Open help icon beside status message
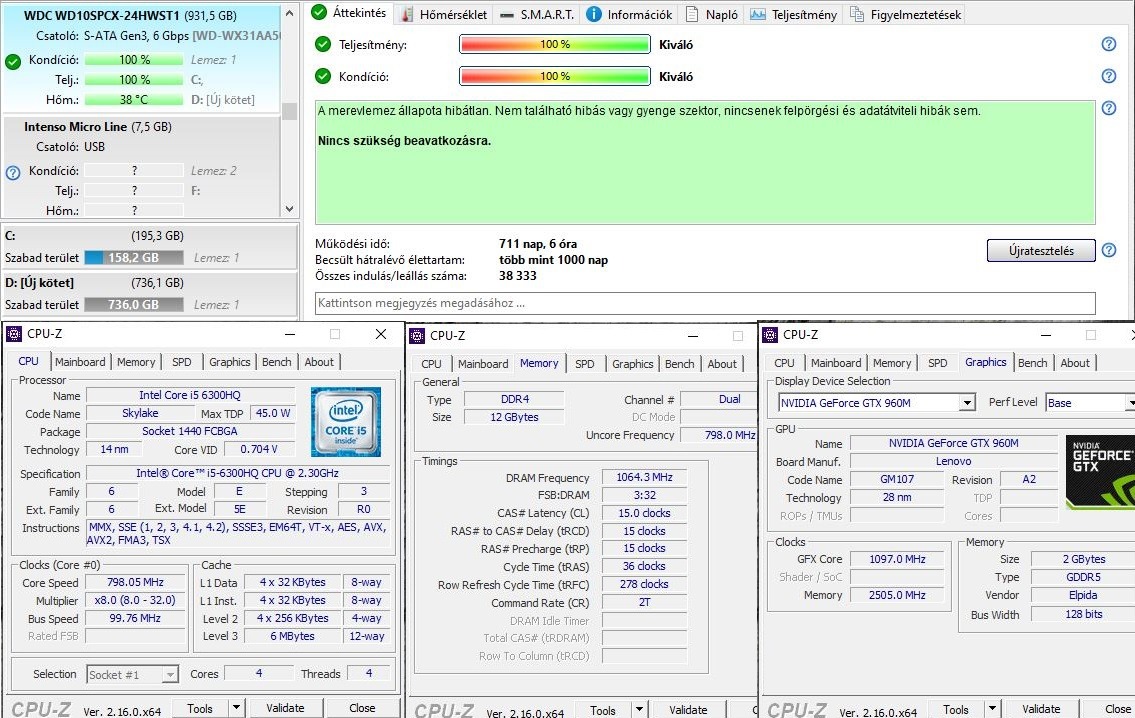 point(1108,109)
